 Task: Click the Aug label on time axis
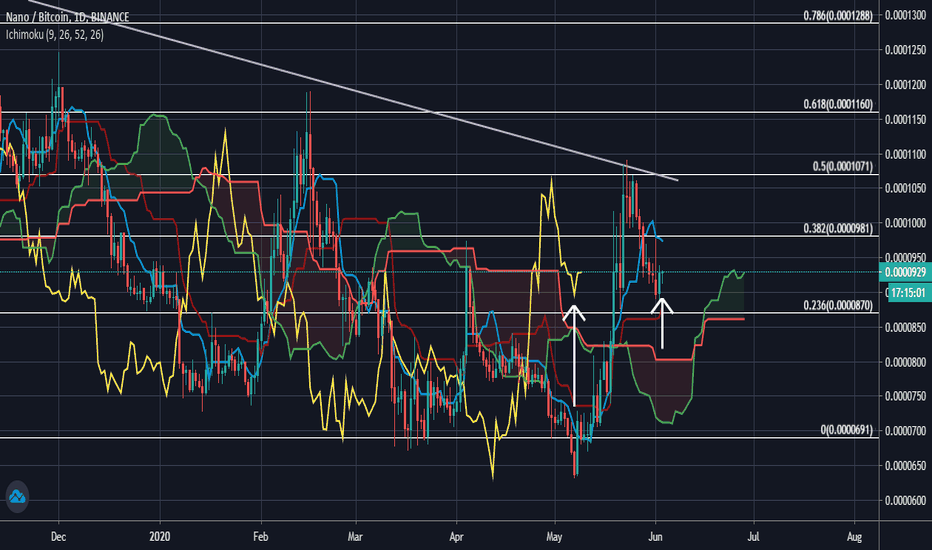coord(854,536)
